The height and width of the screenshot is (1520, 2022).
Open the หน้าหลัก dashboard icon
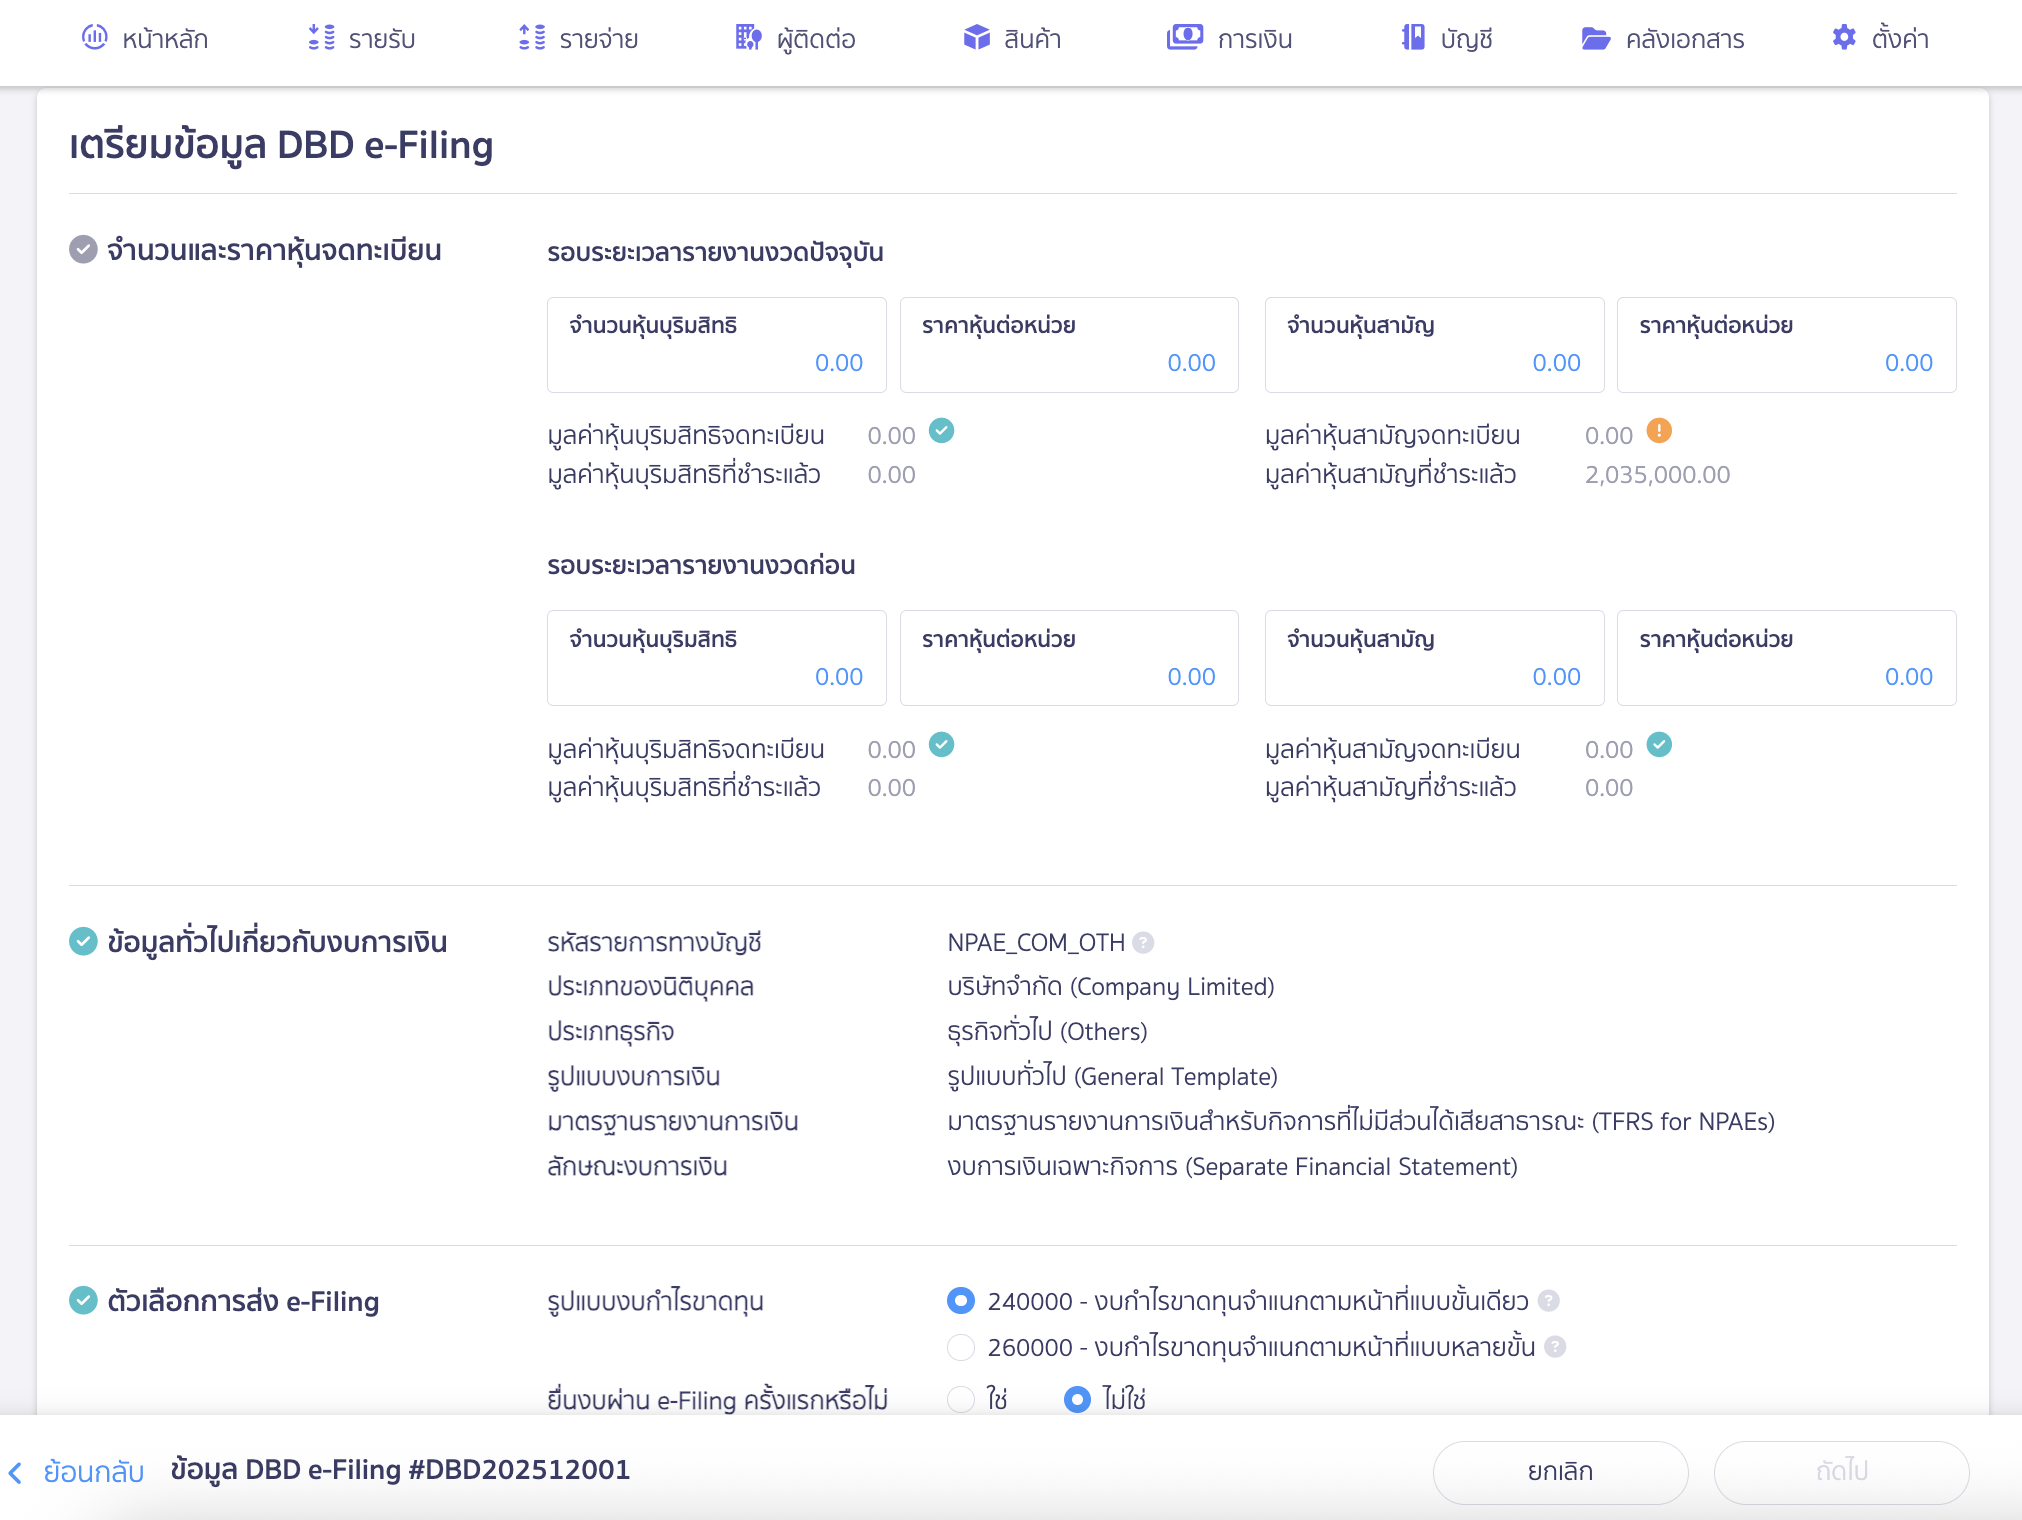click(x=95, y=38)
